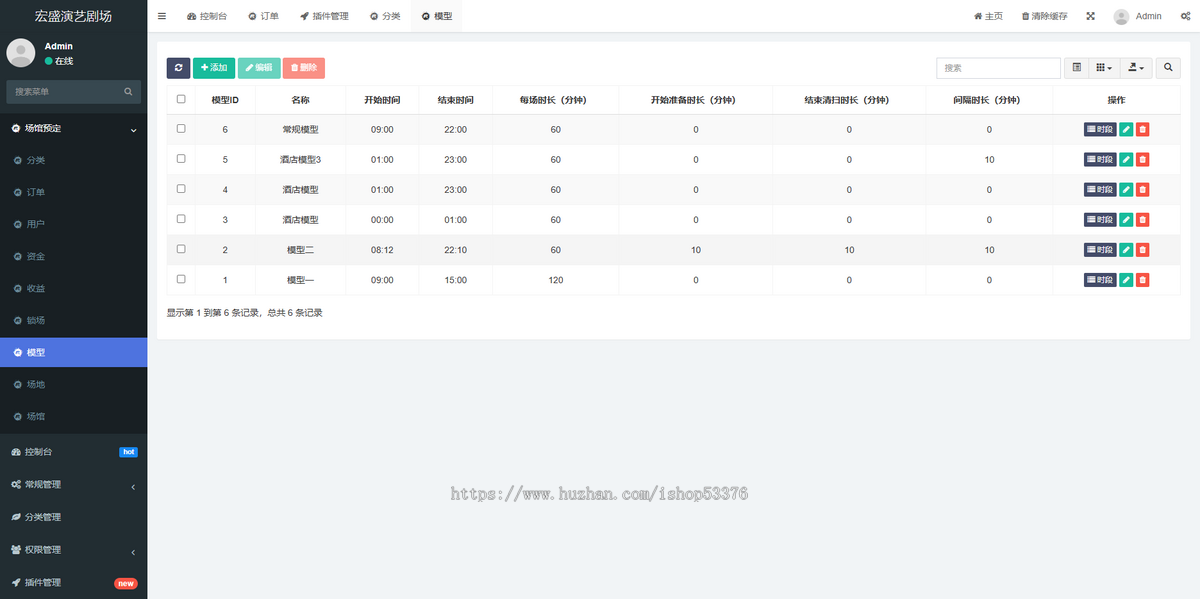Delete model ID 2 with trash icon
Screen dimensions: 1200x599
tap(1143, 250)
